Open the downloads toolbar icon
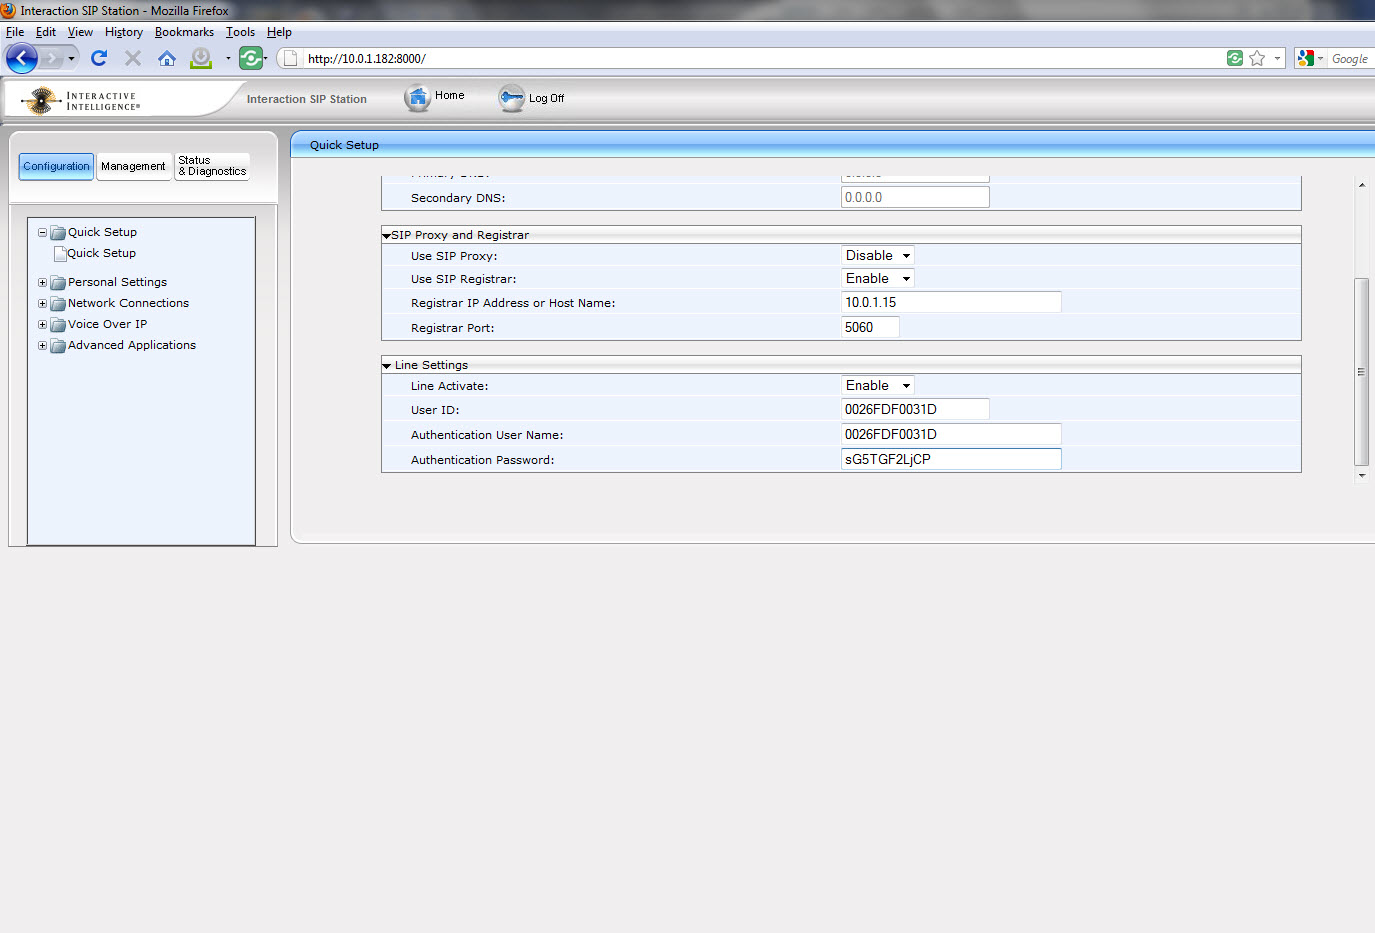 pyautogui.click(x=201, y=58)
